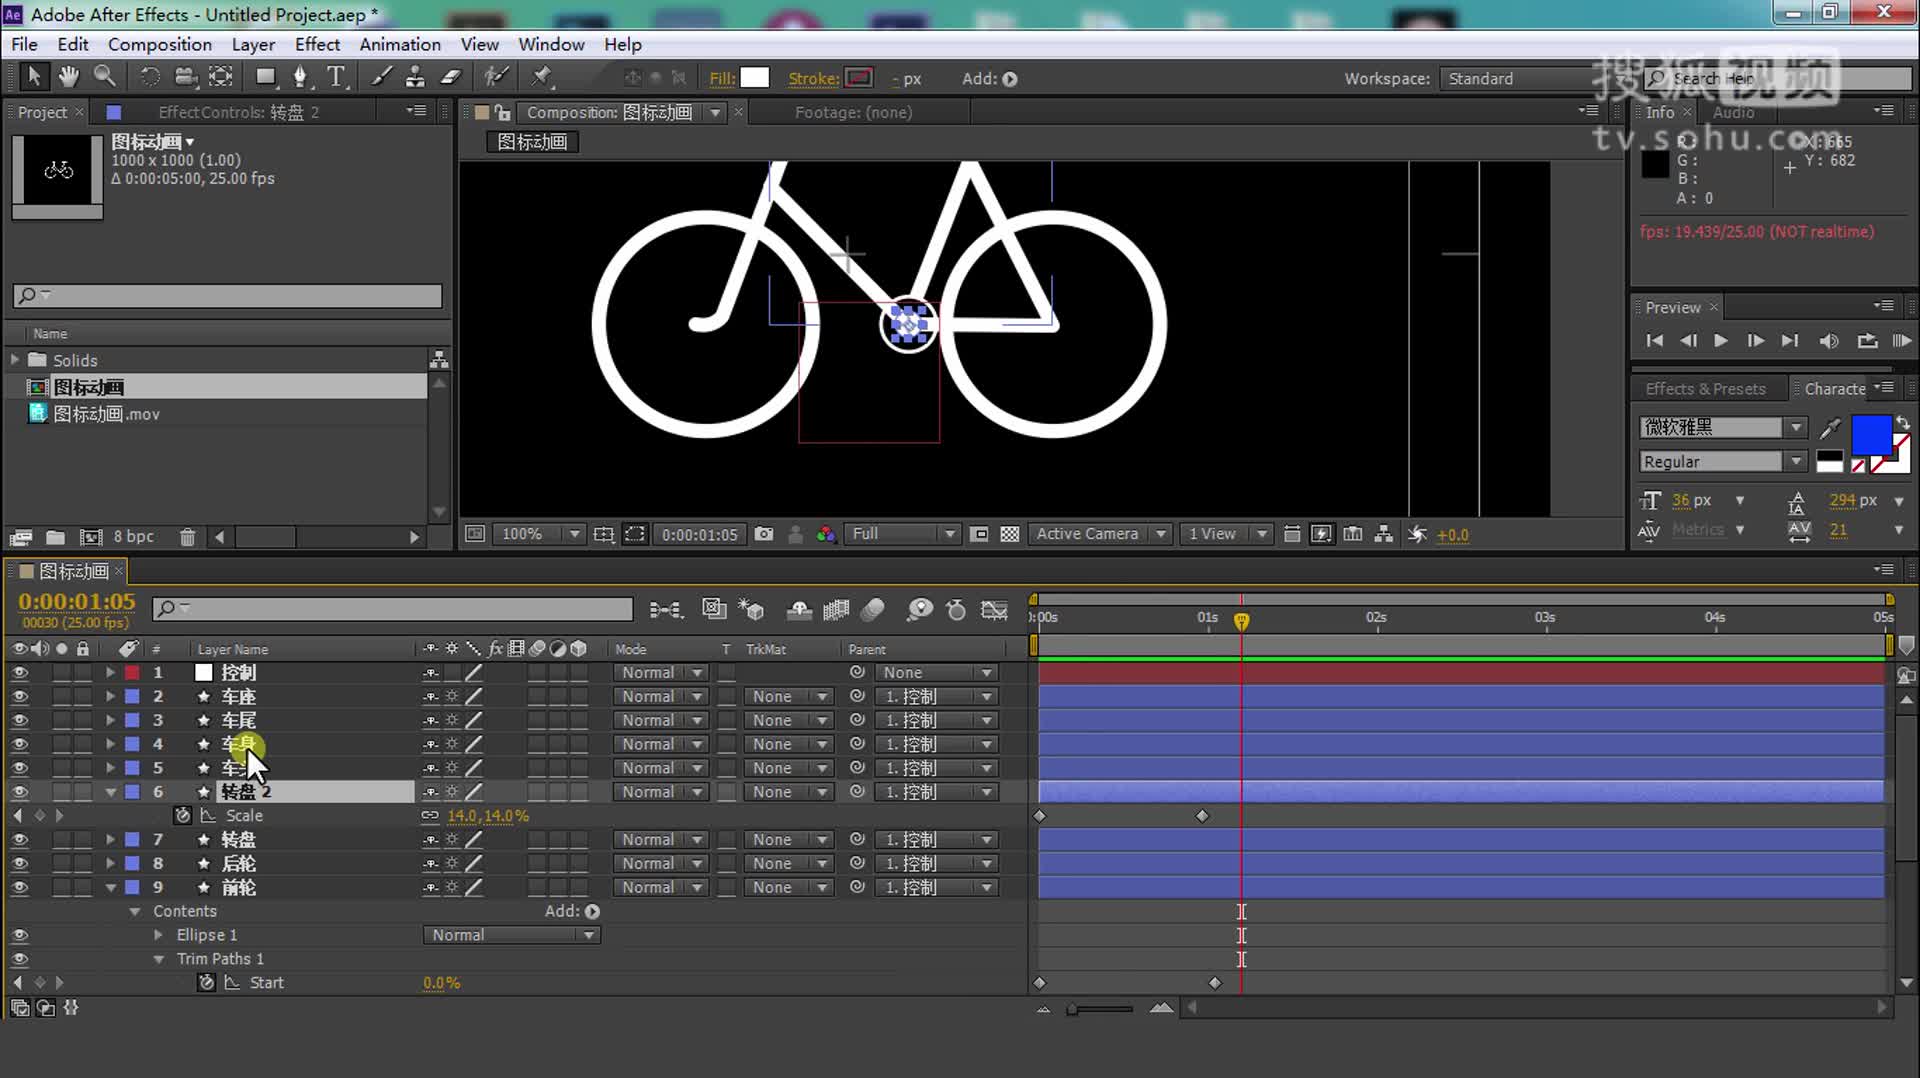1920x1078 pixels.
Task: Collapse layer 6 转盘 2 properties
Action: click(x=110, y=791)
